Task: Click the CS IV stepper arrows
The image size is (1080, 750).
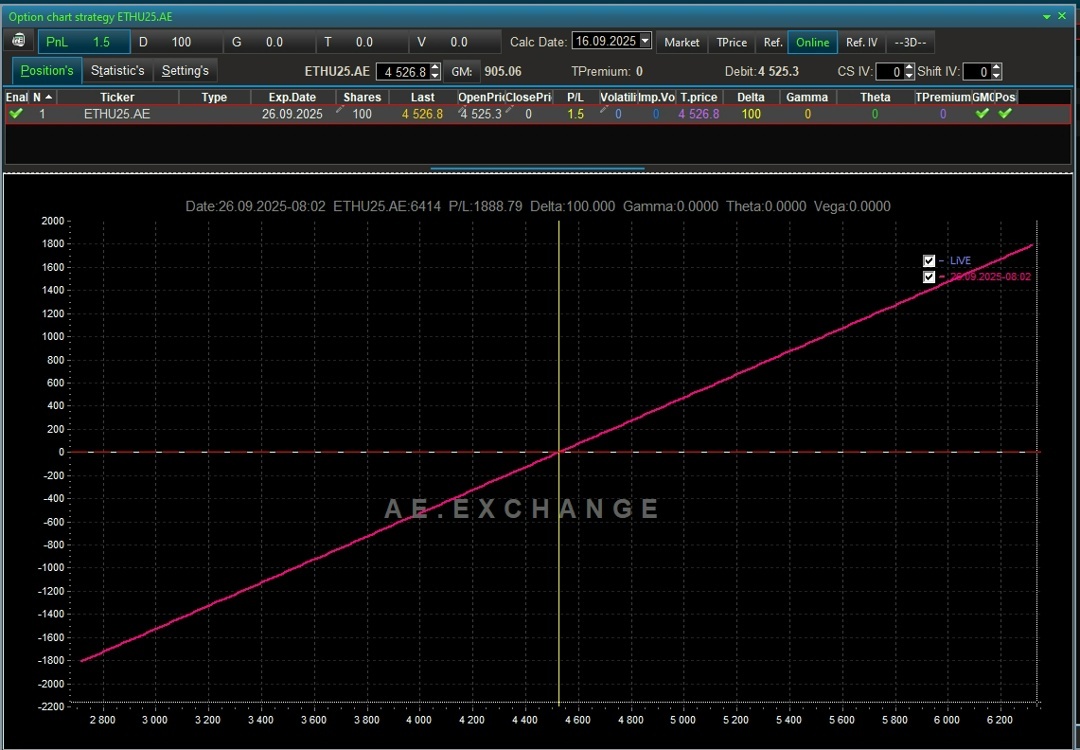Action: 909,71
